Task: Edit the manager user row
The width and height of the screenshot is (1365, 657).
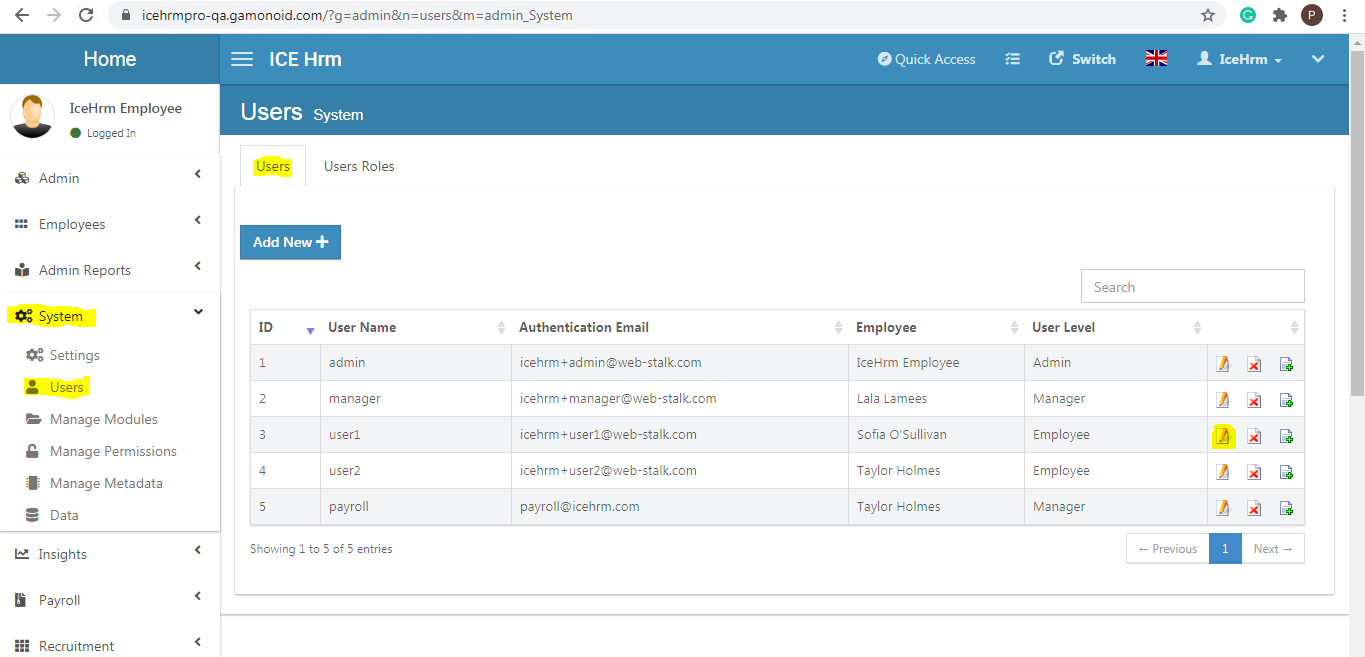Action: pos(1222,400)
